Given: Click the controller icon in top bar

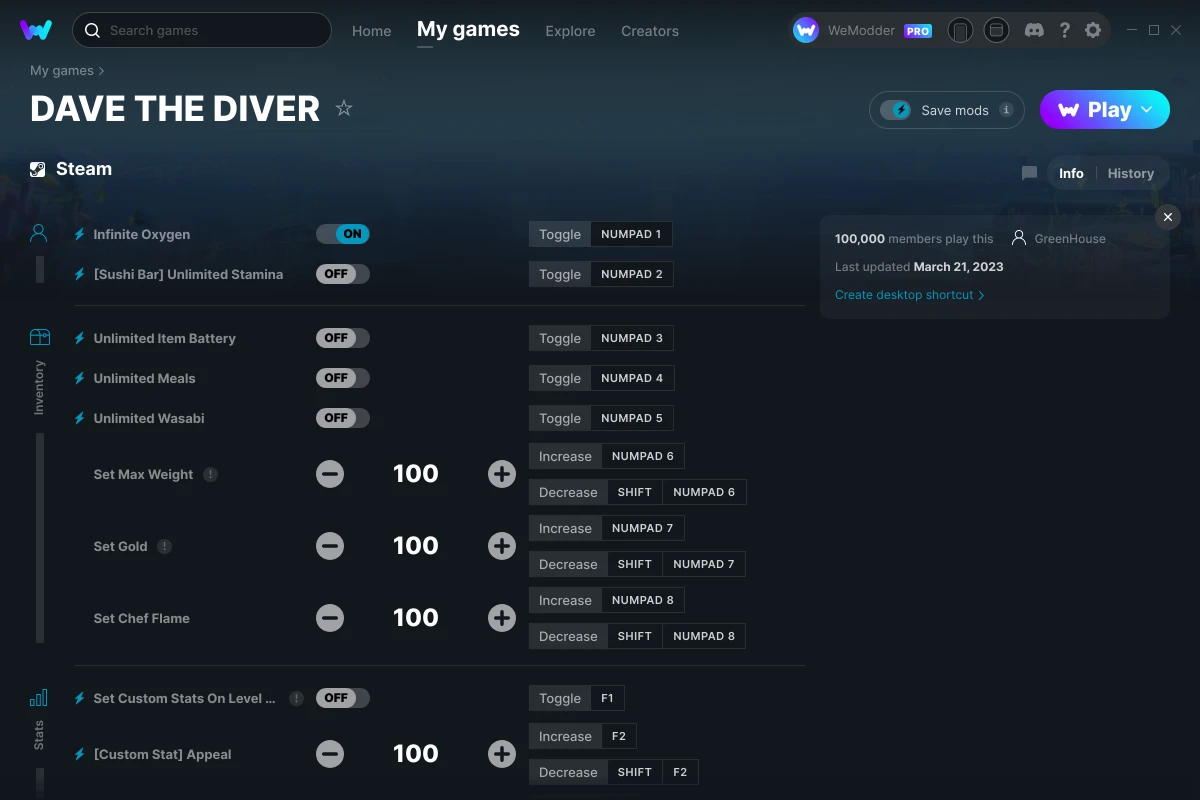Looking at the screenshot, I should point(960,30).
